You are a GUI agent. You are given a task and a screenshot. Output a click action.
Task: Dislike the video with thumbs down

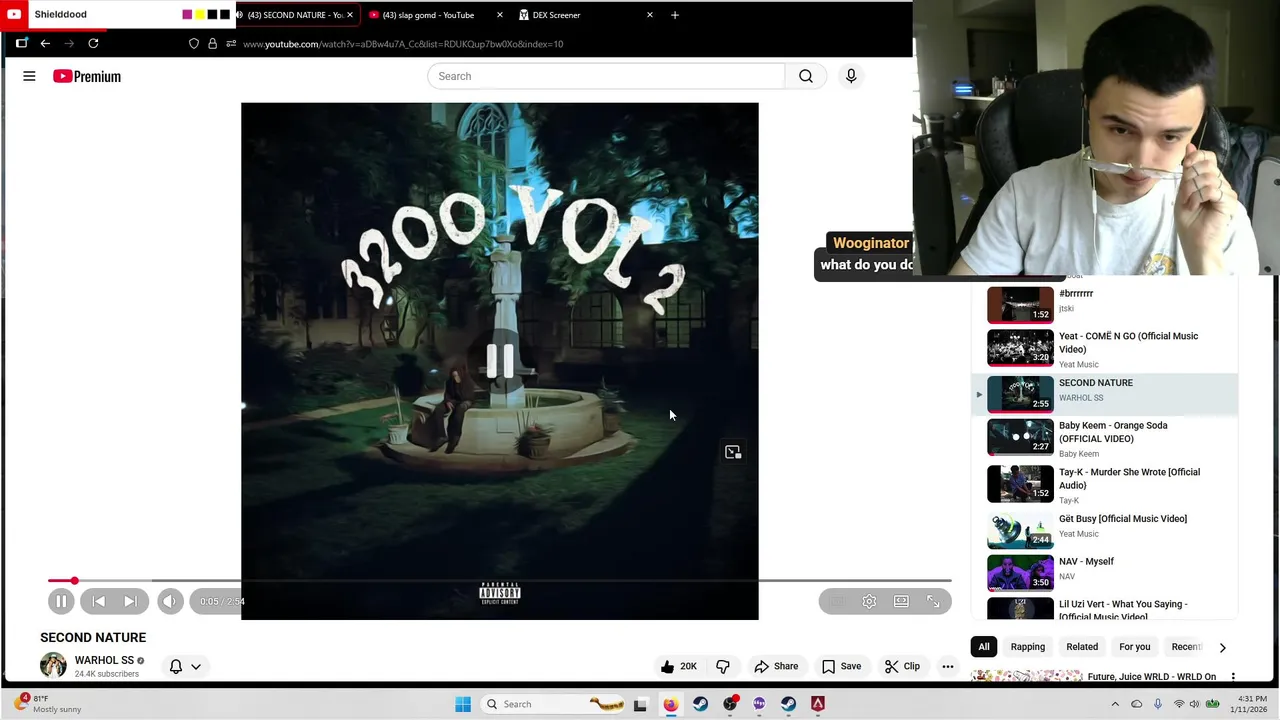point(722,666)
